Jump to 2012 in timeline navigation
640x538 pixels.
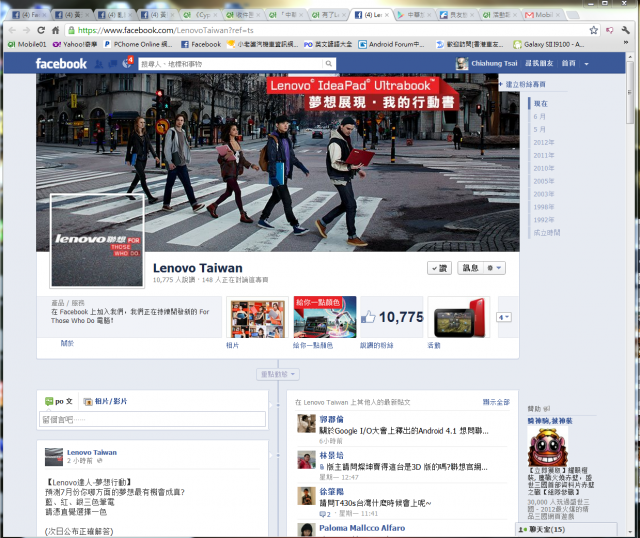coord(544,142)
